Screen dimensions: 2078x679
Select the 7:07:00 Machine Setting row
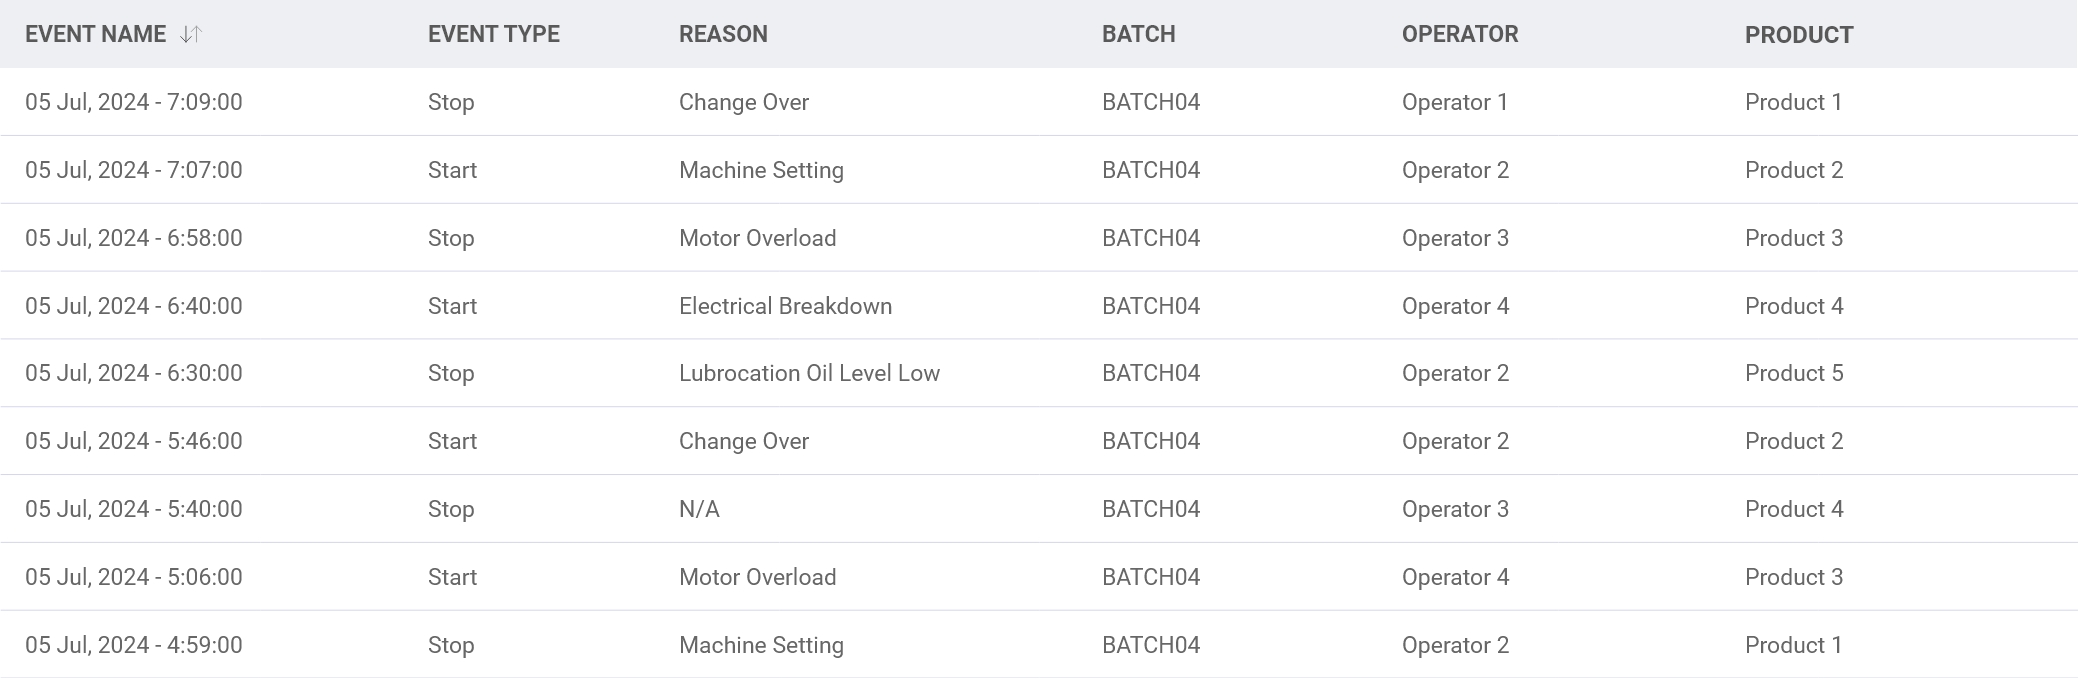click(x=133, y=170)
